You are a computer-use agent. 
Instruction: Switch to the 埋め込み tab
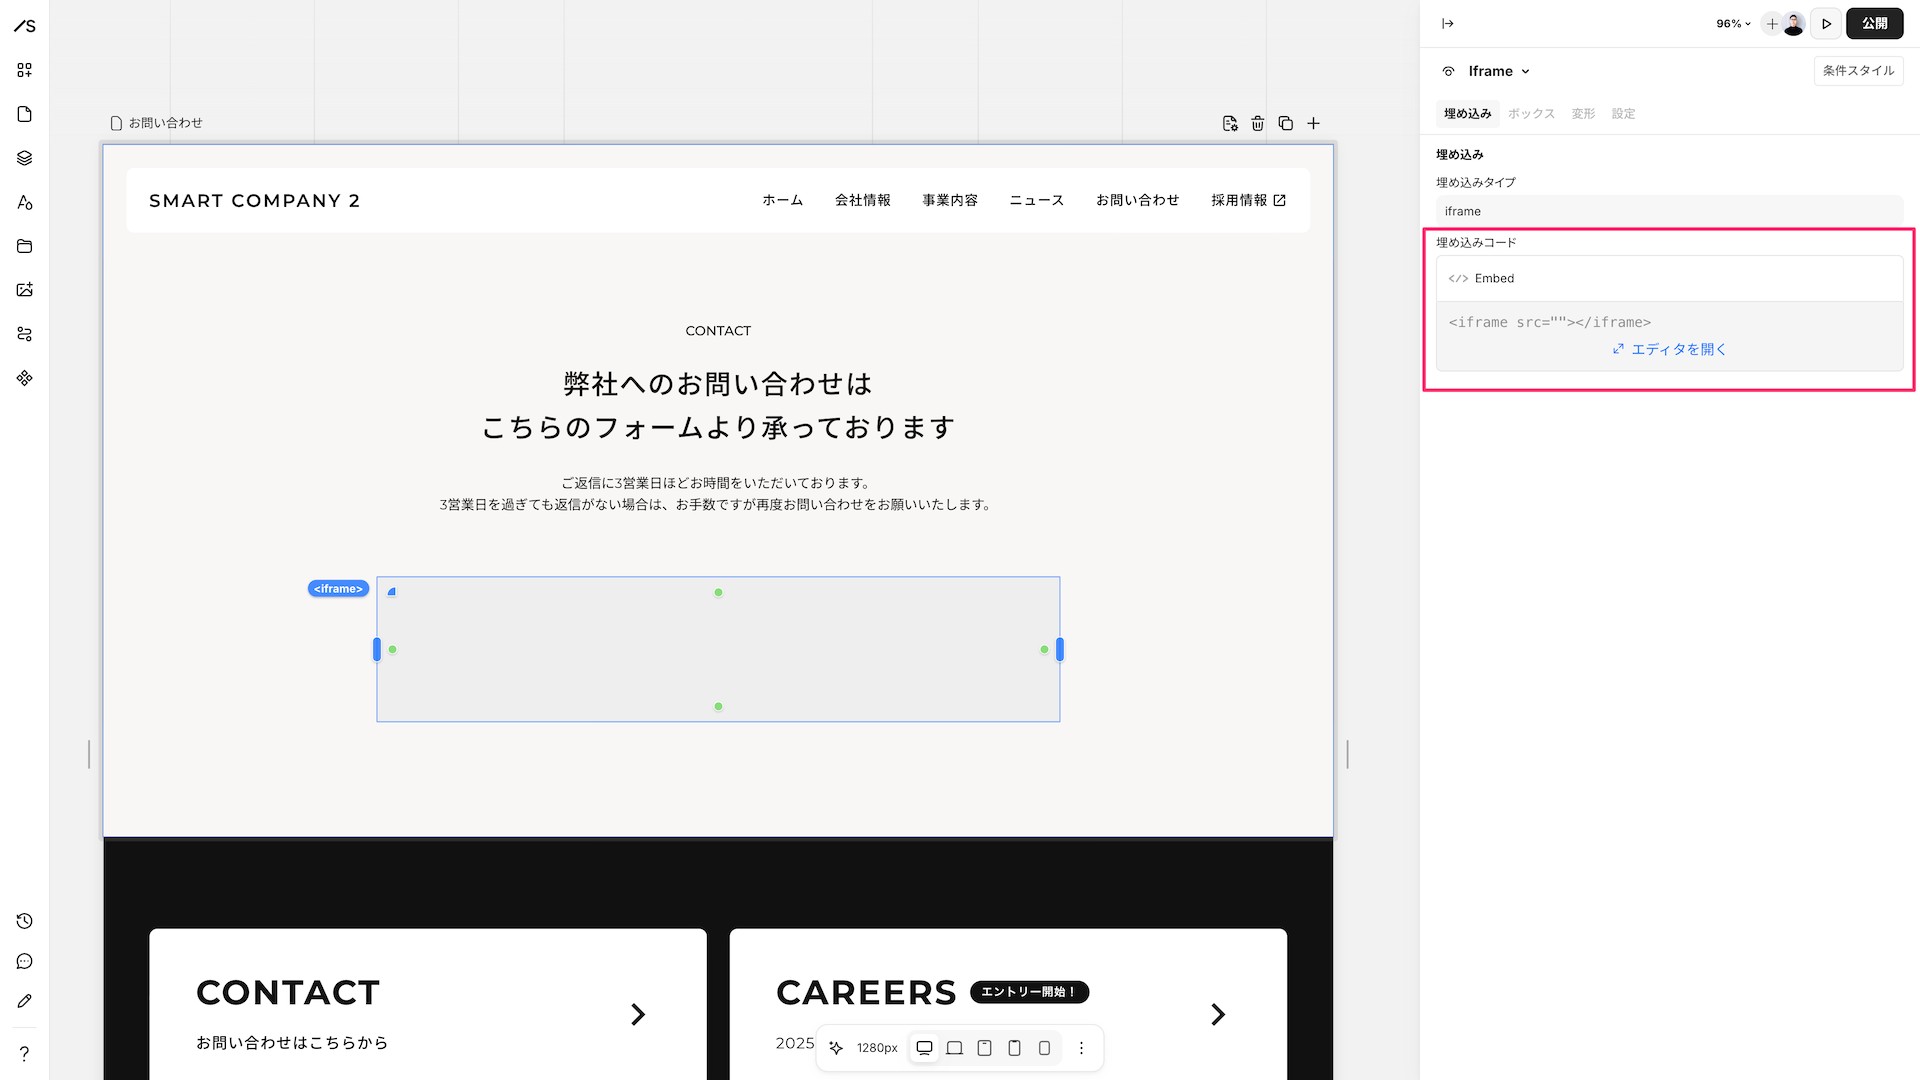[1467, 114]
